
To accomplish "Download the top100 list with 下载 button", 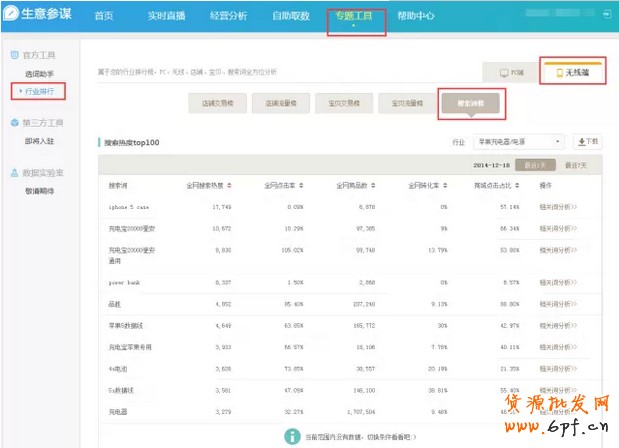I will tap(589, 142).
